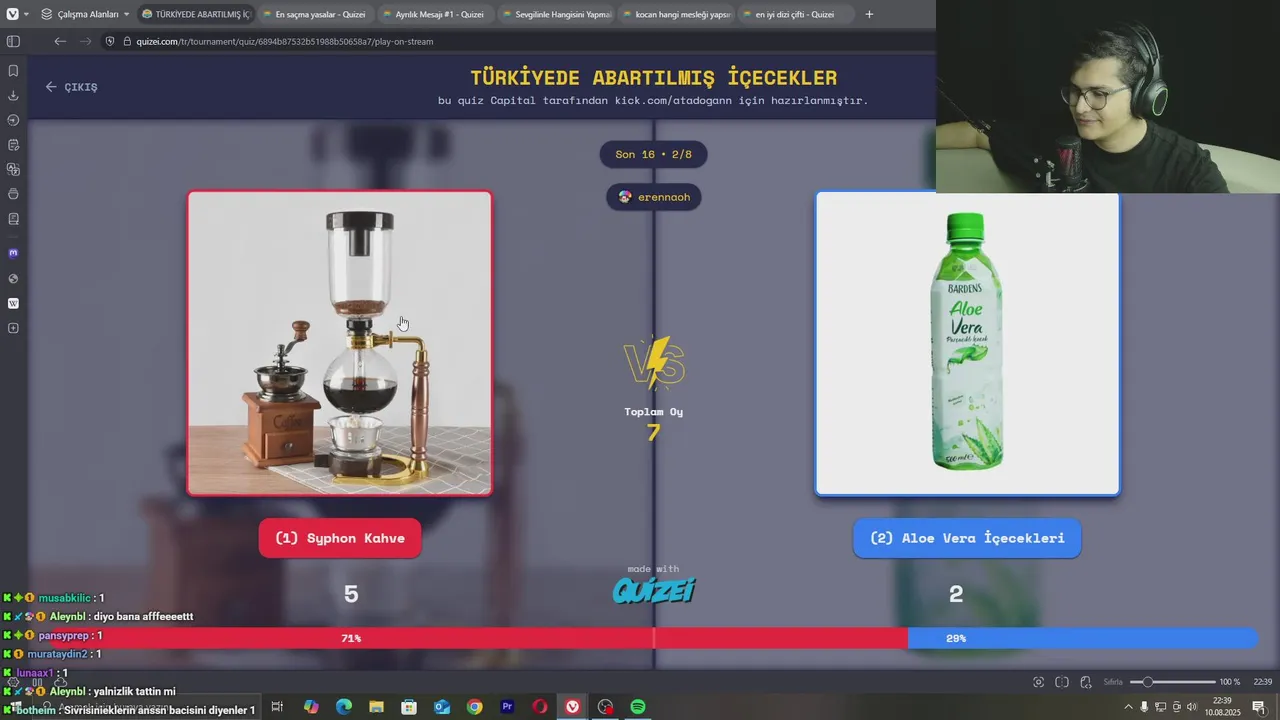Click the 'Son 16 • 2/8' round badge
1280x720 pixels.
point(653,154)
